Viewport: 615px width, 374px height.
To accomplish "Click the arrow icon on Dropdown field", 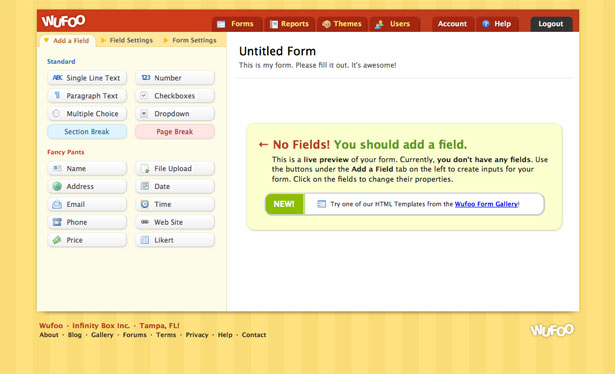I will point(144,114).
